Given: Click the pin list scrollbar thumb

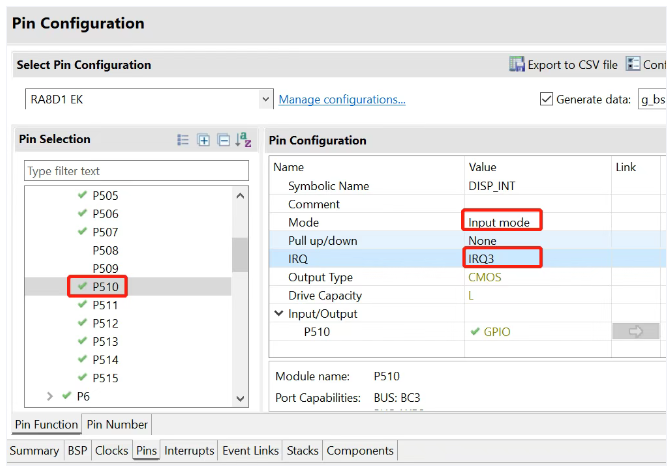Looking at the screenshot, I should tap(240, 255).
